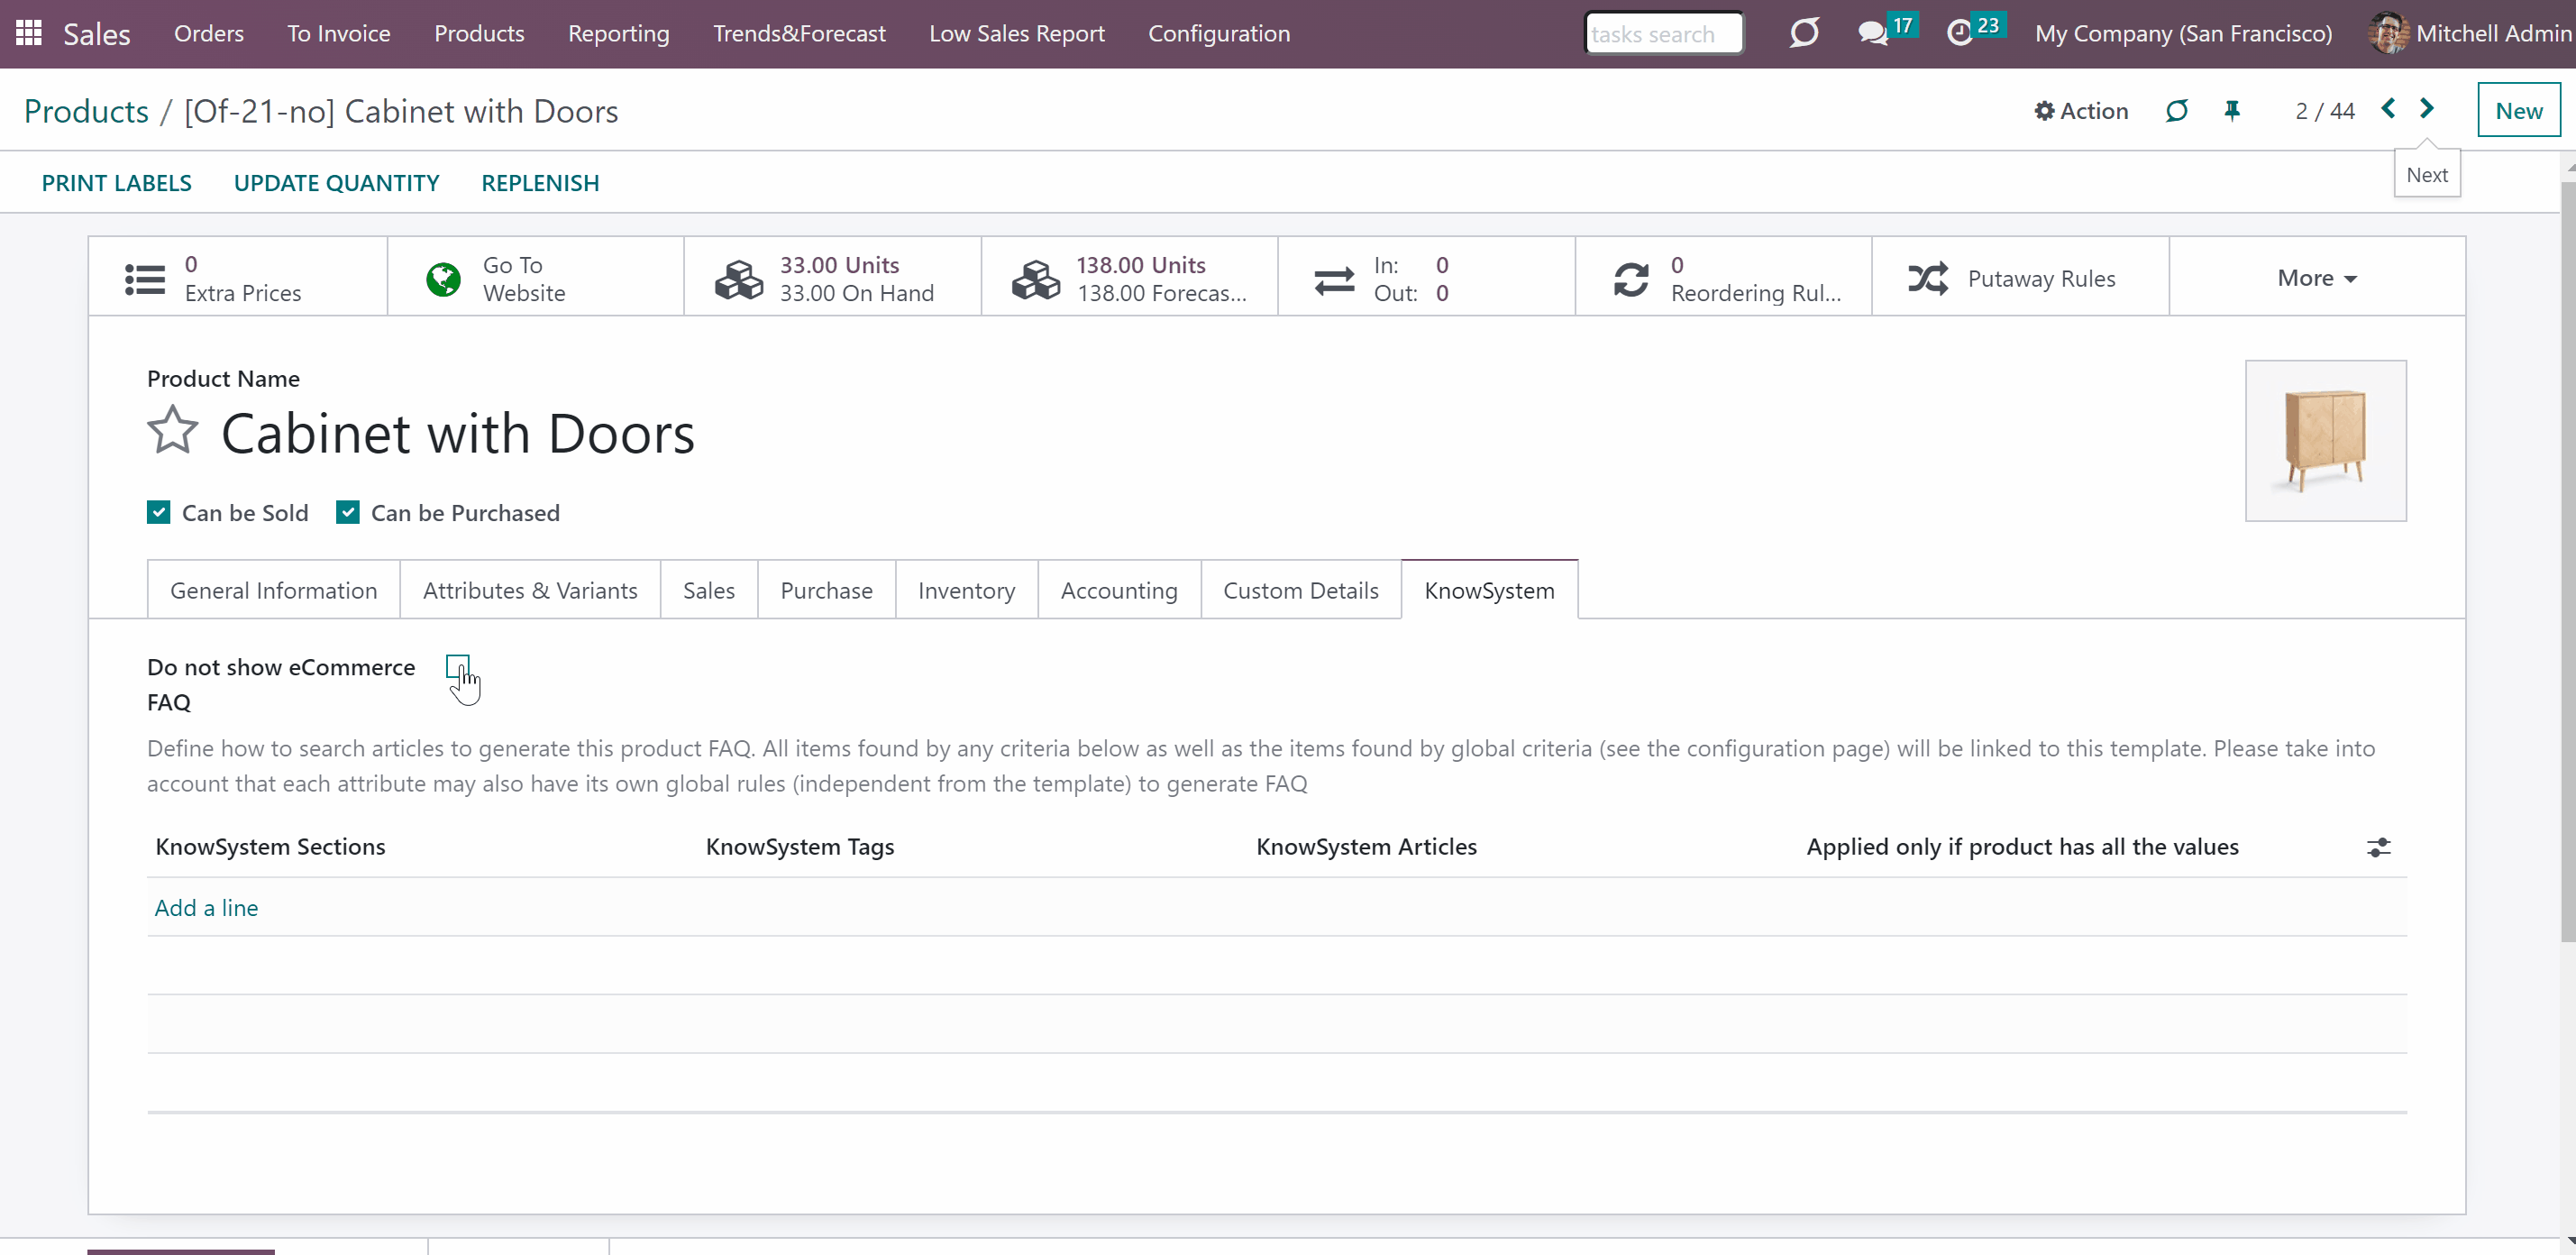2576x1255 pixels.
Task: Switch to the Sales tab
Action: [x=709, y=590]
